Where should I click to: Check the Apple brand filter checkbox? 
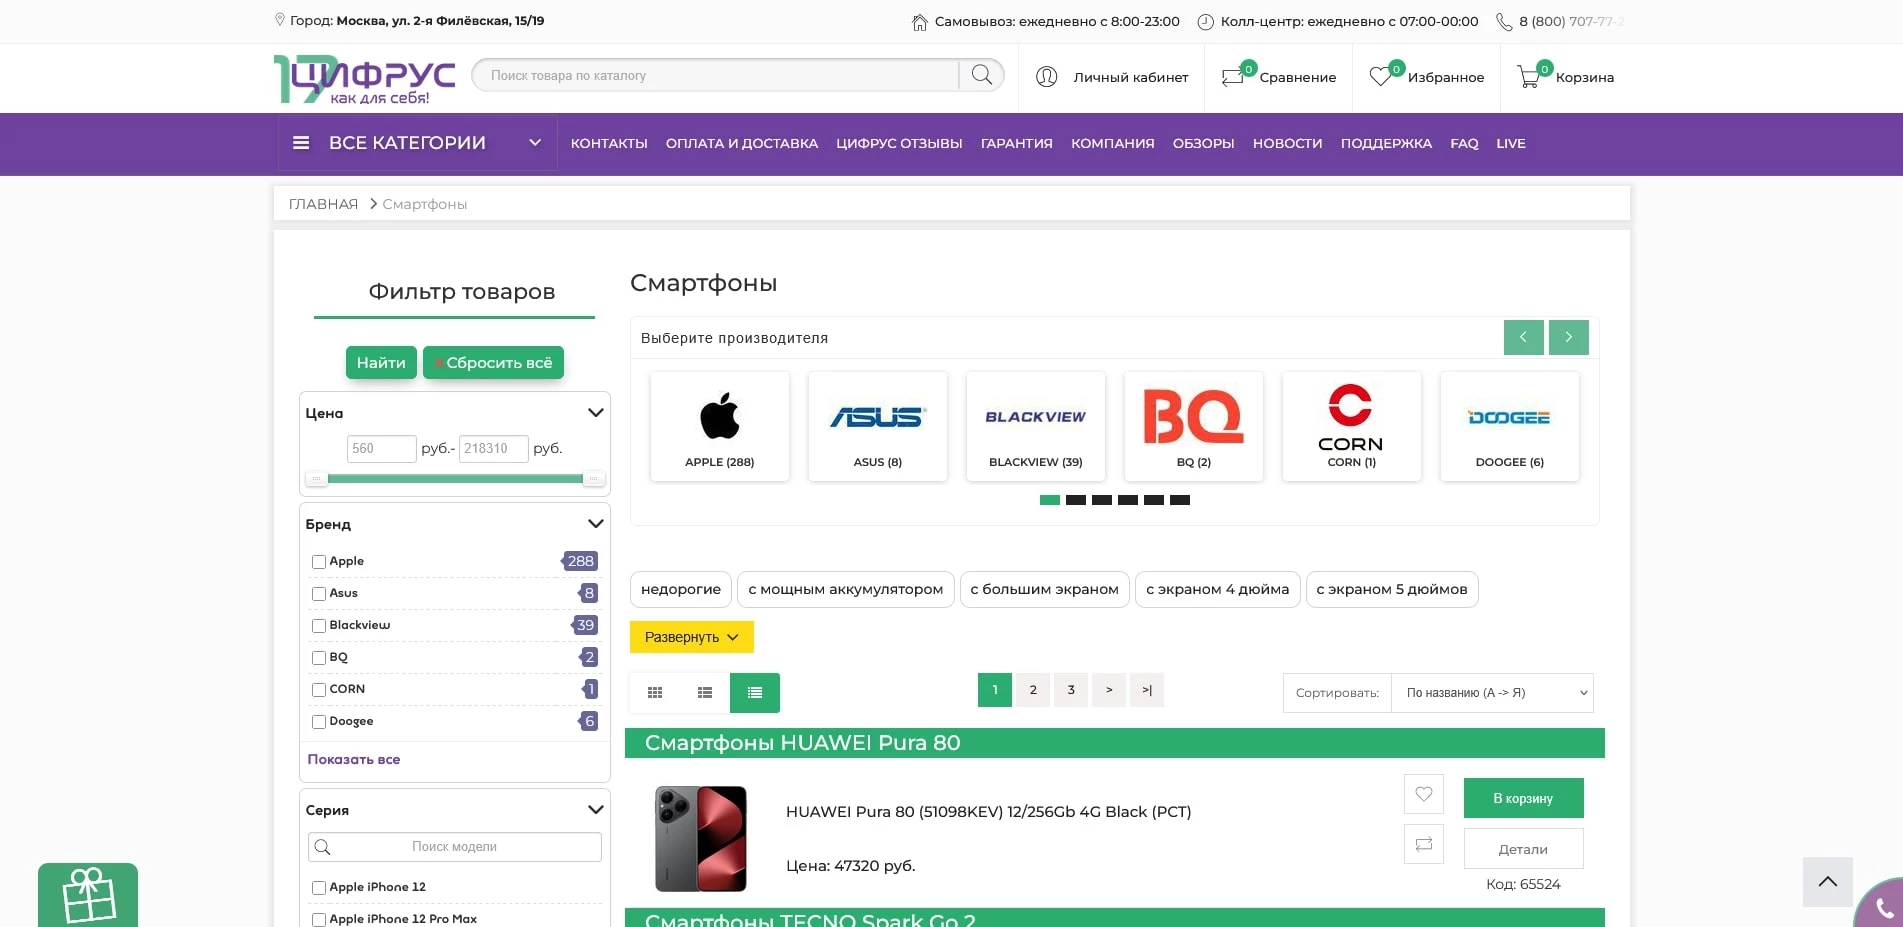pos(318,562)
